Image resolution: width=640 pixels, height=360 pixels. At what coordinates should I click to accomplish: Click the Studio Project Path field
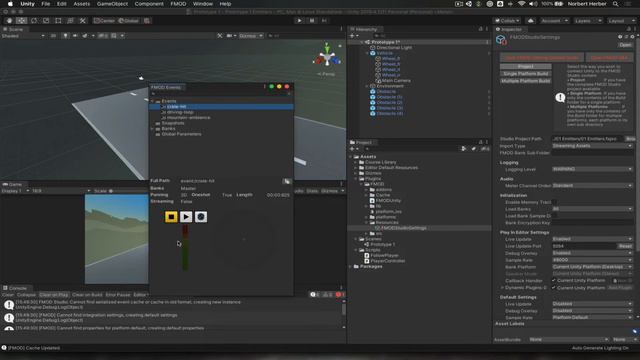587,139
